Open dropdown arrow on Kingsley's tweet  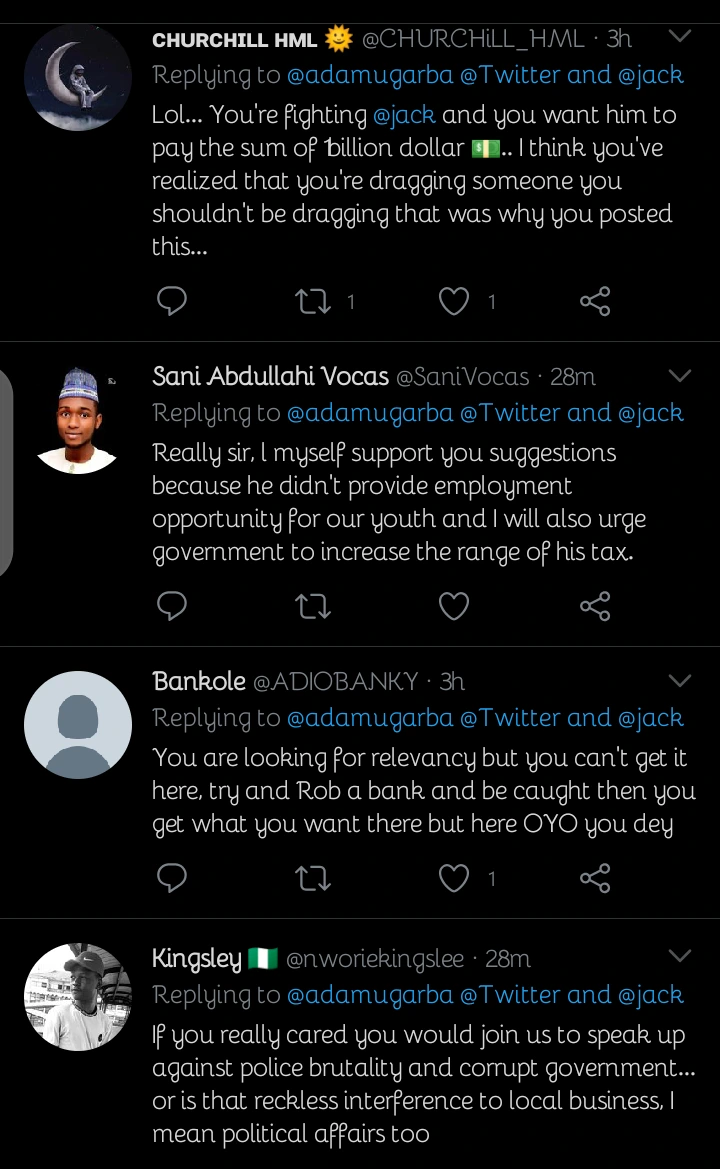click(x=679, y=958)
